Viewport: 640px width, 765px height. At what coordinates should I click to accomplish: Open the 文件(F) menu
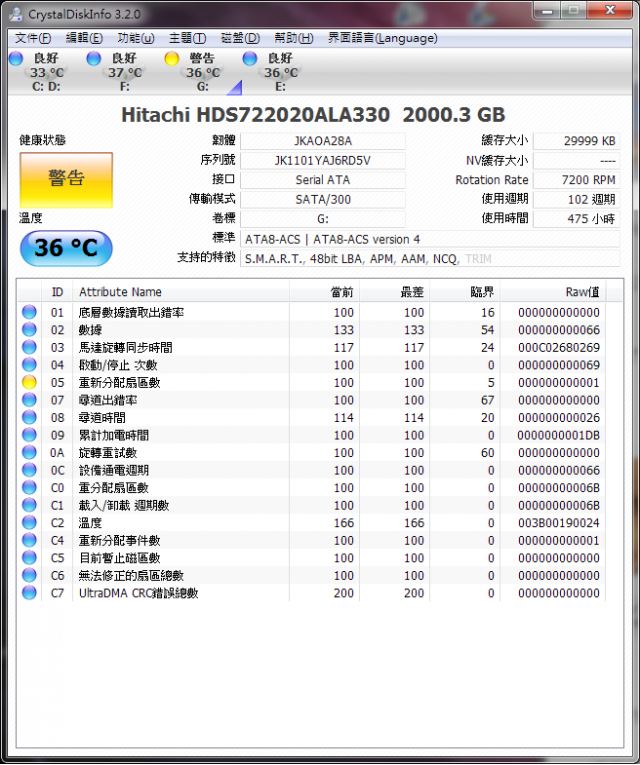pos(33,38)
